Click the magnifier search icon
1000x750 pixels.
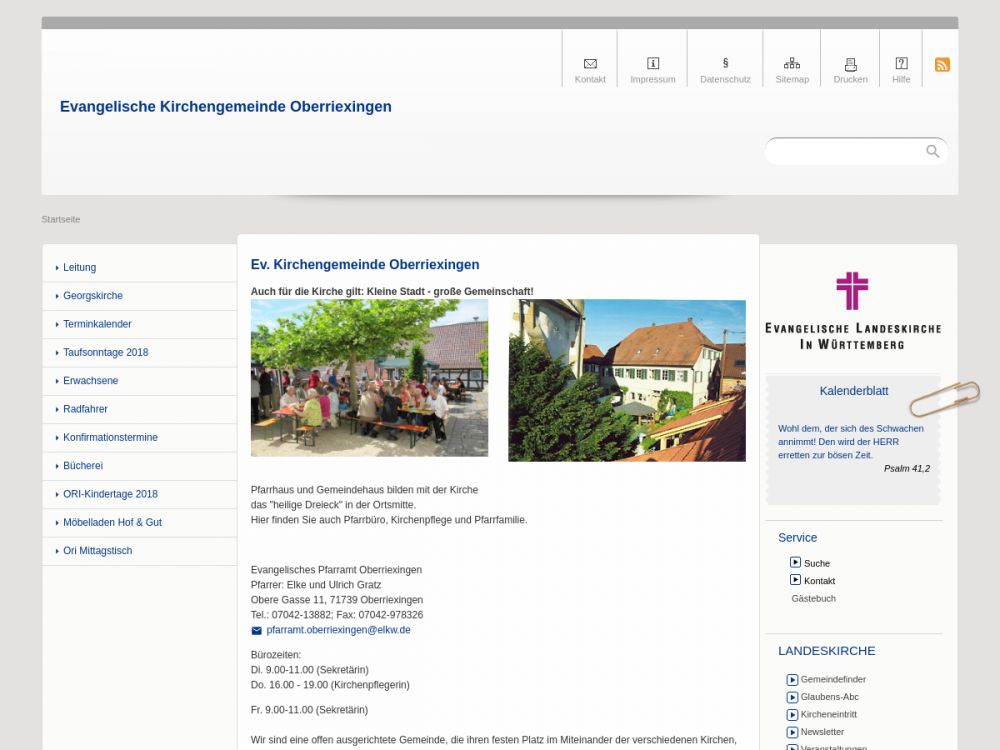[933, 152]
